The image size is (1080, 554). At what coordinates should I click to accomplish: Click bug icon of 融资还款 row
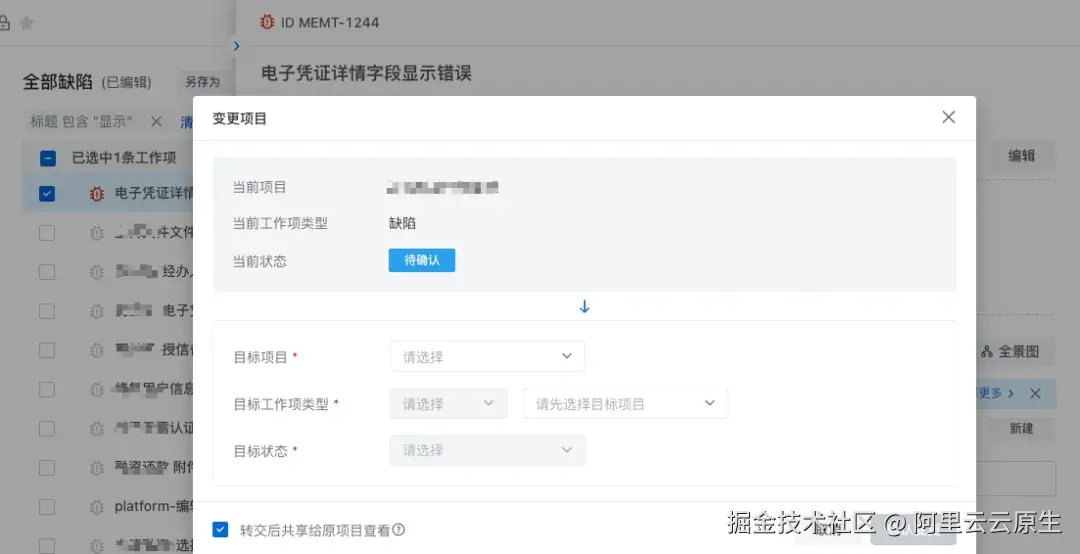pos(97,468)
